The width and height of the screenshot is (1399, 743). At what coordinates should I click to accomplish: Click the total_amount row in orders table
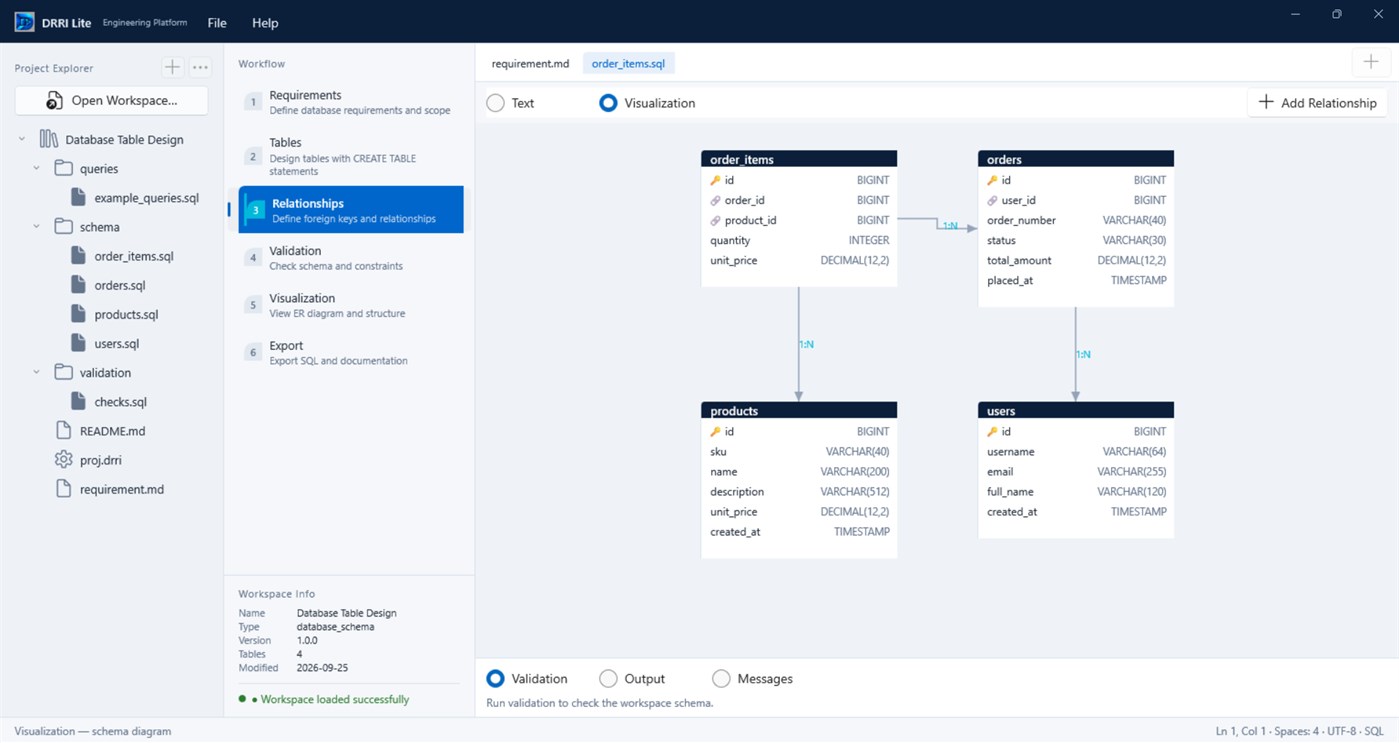point(1076,260)
